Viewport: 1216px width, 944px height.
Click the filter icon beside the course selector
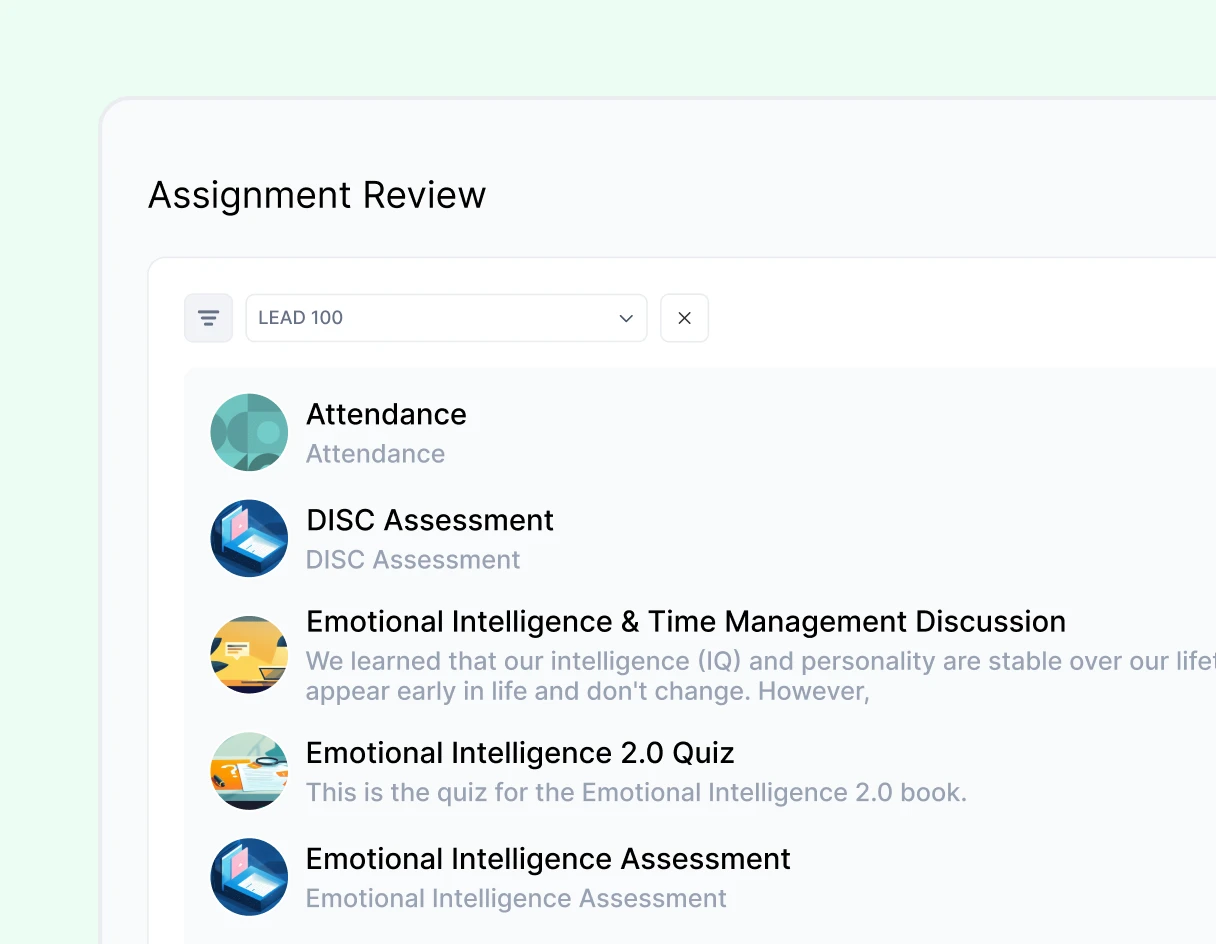coord(208,317)
